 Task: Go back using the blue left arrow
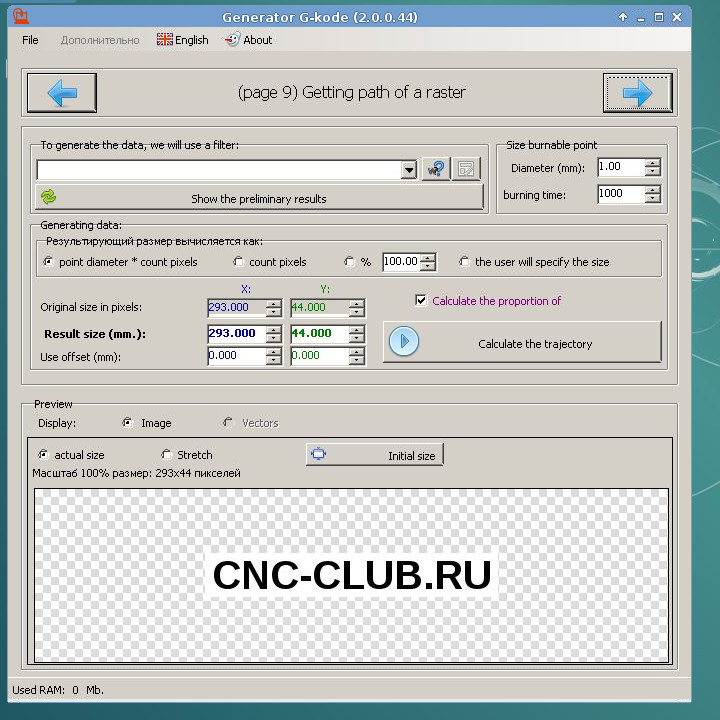pos(62,93)
